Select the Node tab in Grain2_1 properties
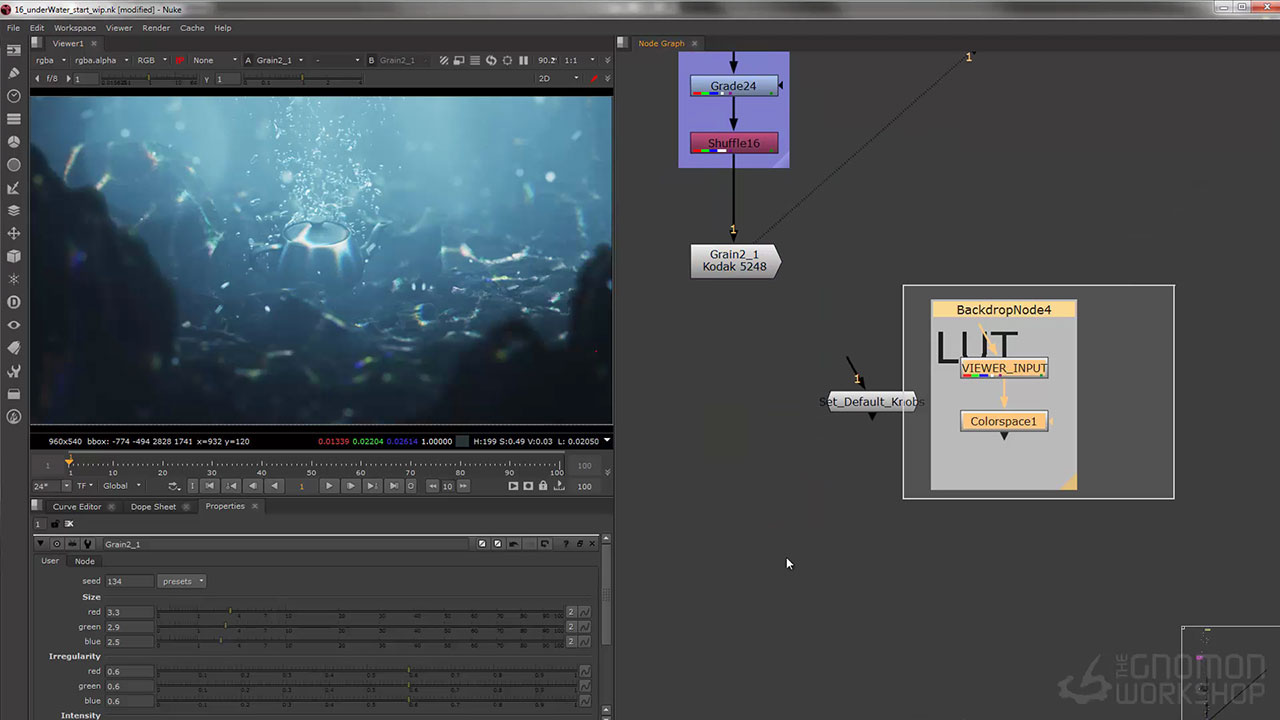This screenshot has width=1280, height=720. click(x=85, y=561)
